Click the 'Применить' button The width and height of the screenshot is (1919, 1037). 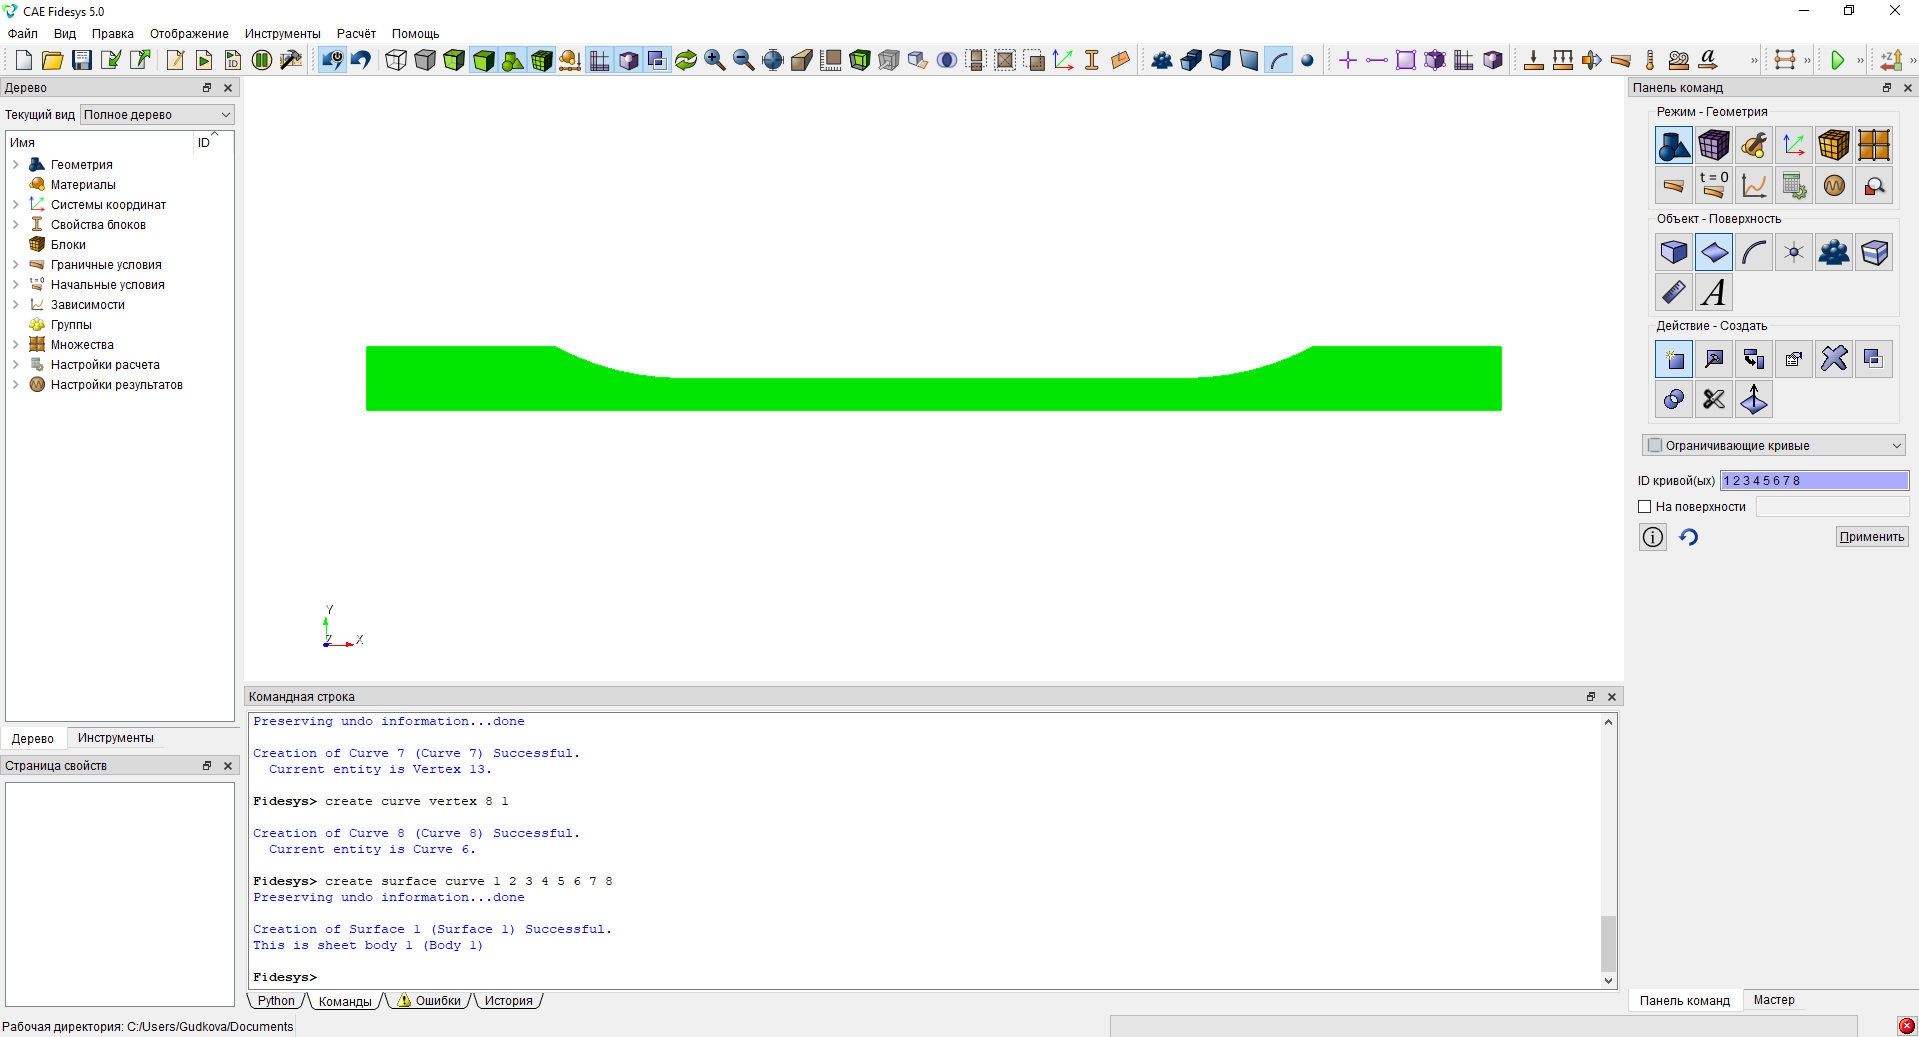click(1872, 537)
